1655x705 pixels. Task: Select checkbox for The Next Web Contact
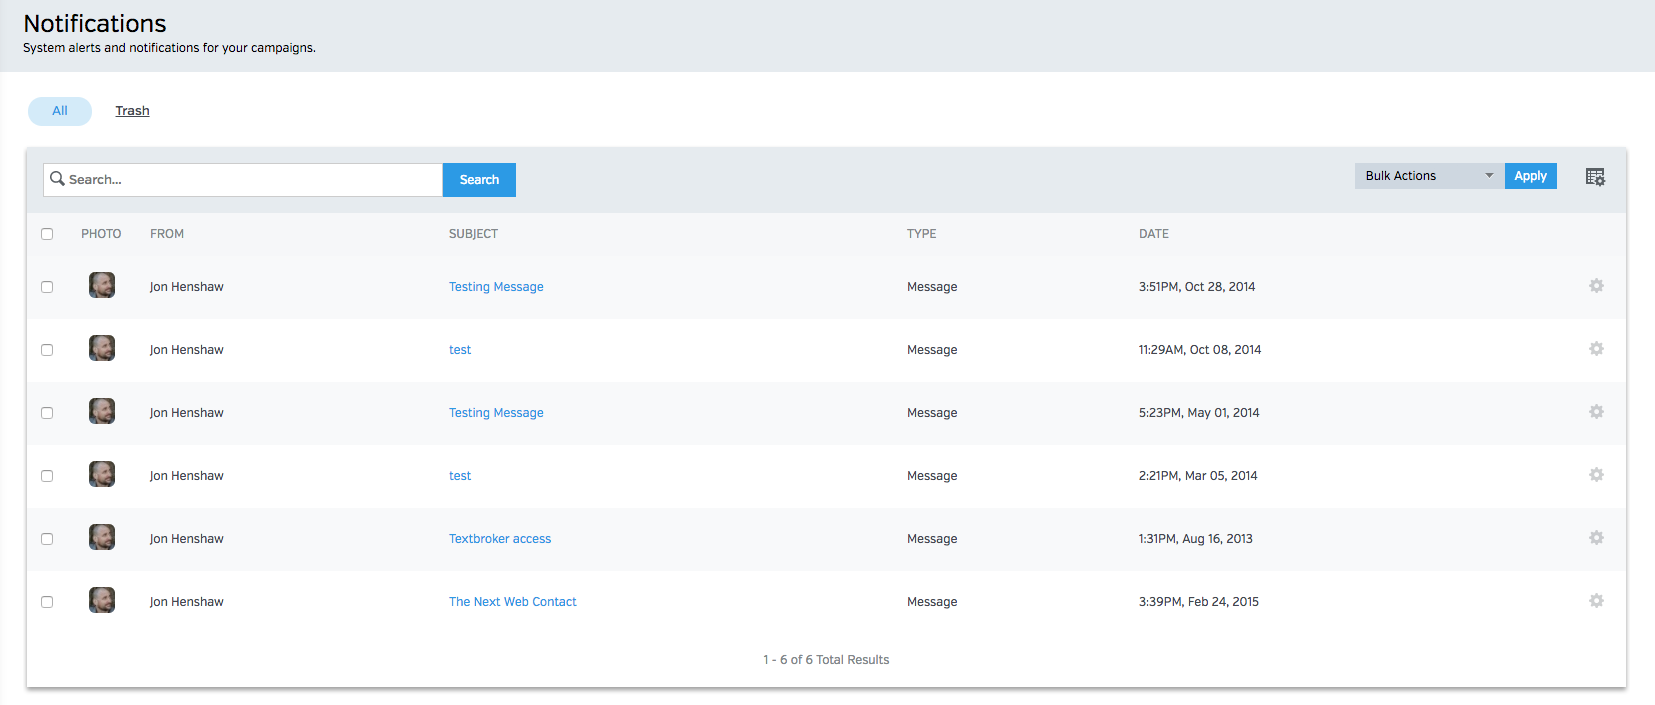pos(47,602)
